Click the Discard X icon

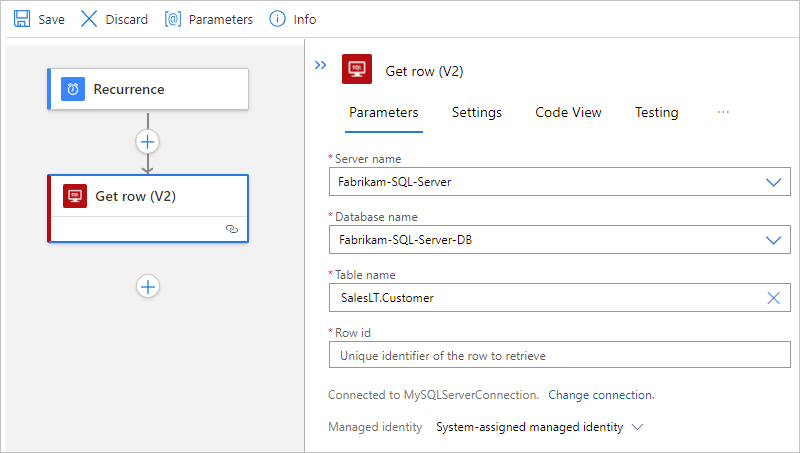(89, 19)
